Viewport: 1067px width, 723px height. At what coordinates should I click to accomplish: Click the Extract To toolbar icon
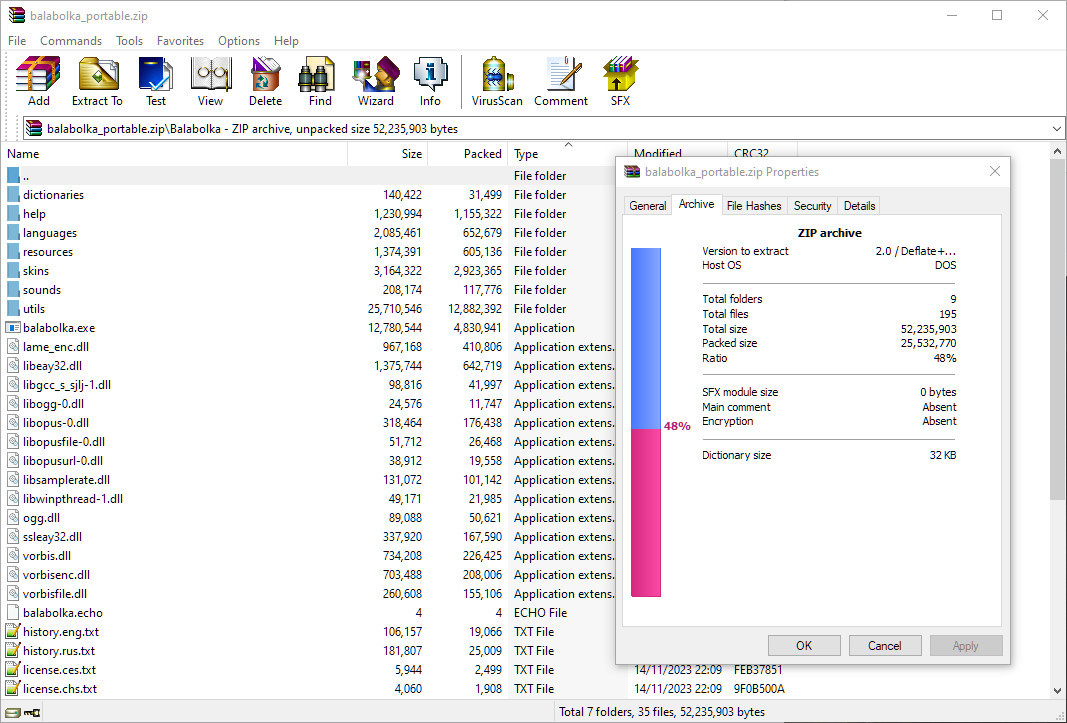[97, 74]
